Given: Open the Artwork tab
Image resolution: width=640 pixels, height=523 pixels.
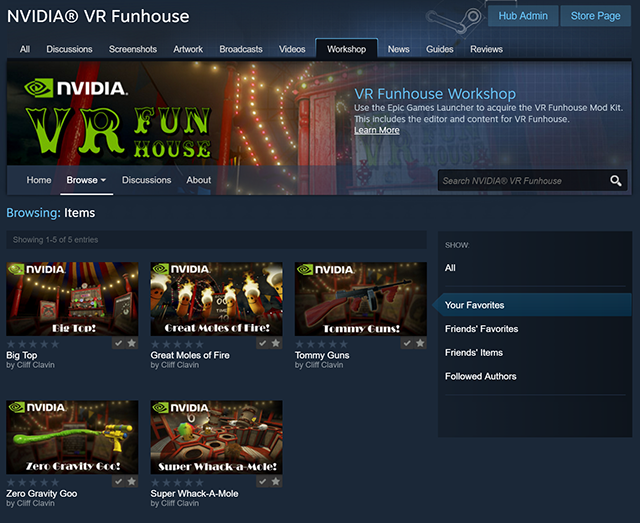Looking at the screenshot, I should point(188,49).
